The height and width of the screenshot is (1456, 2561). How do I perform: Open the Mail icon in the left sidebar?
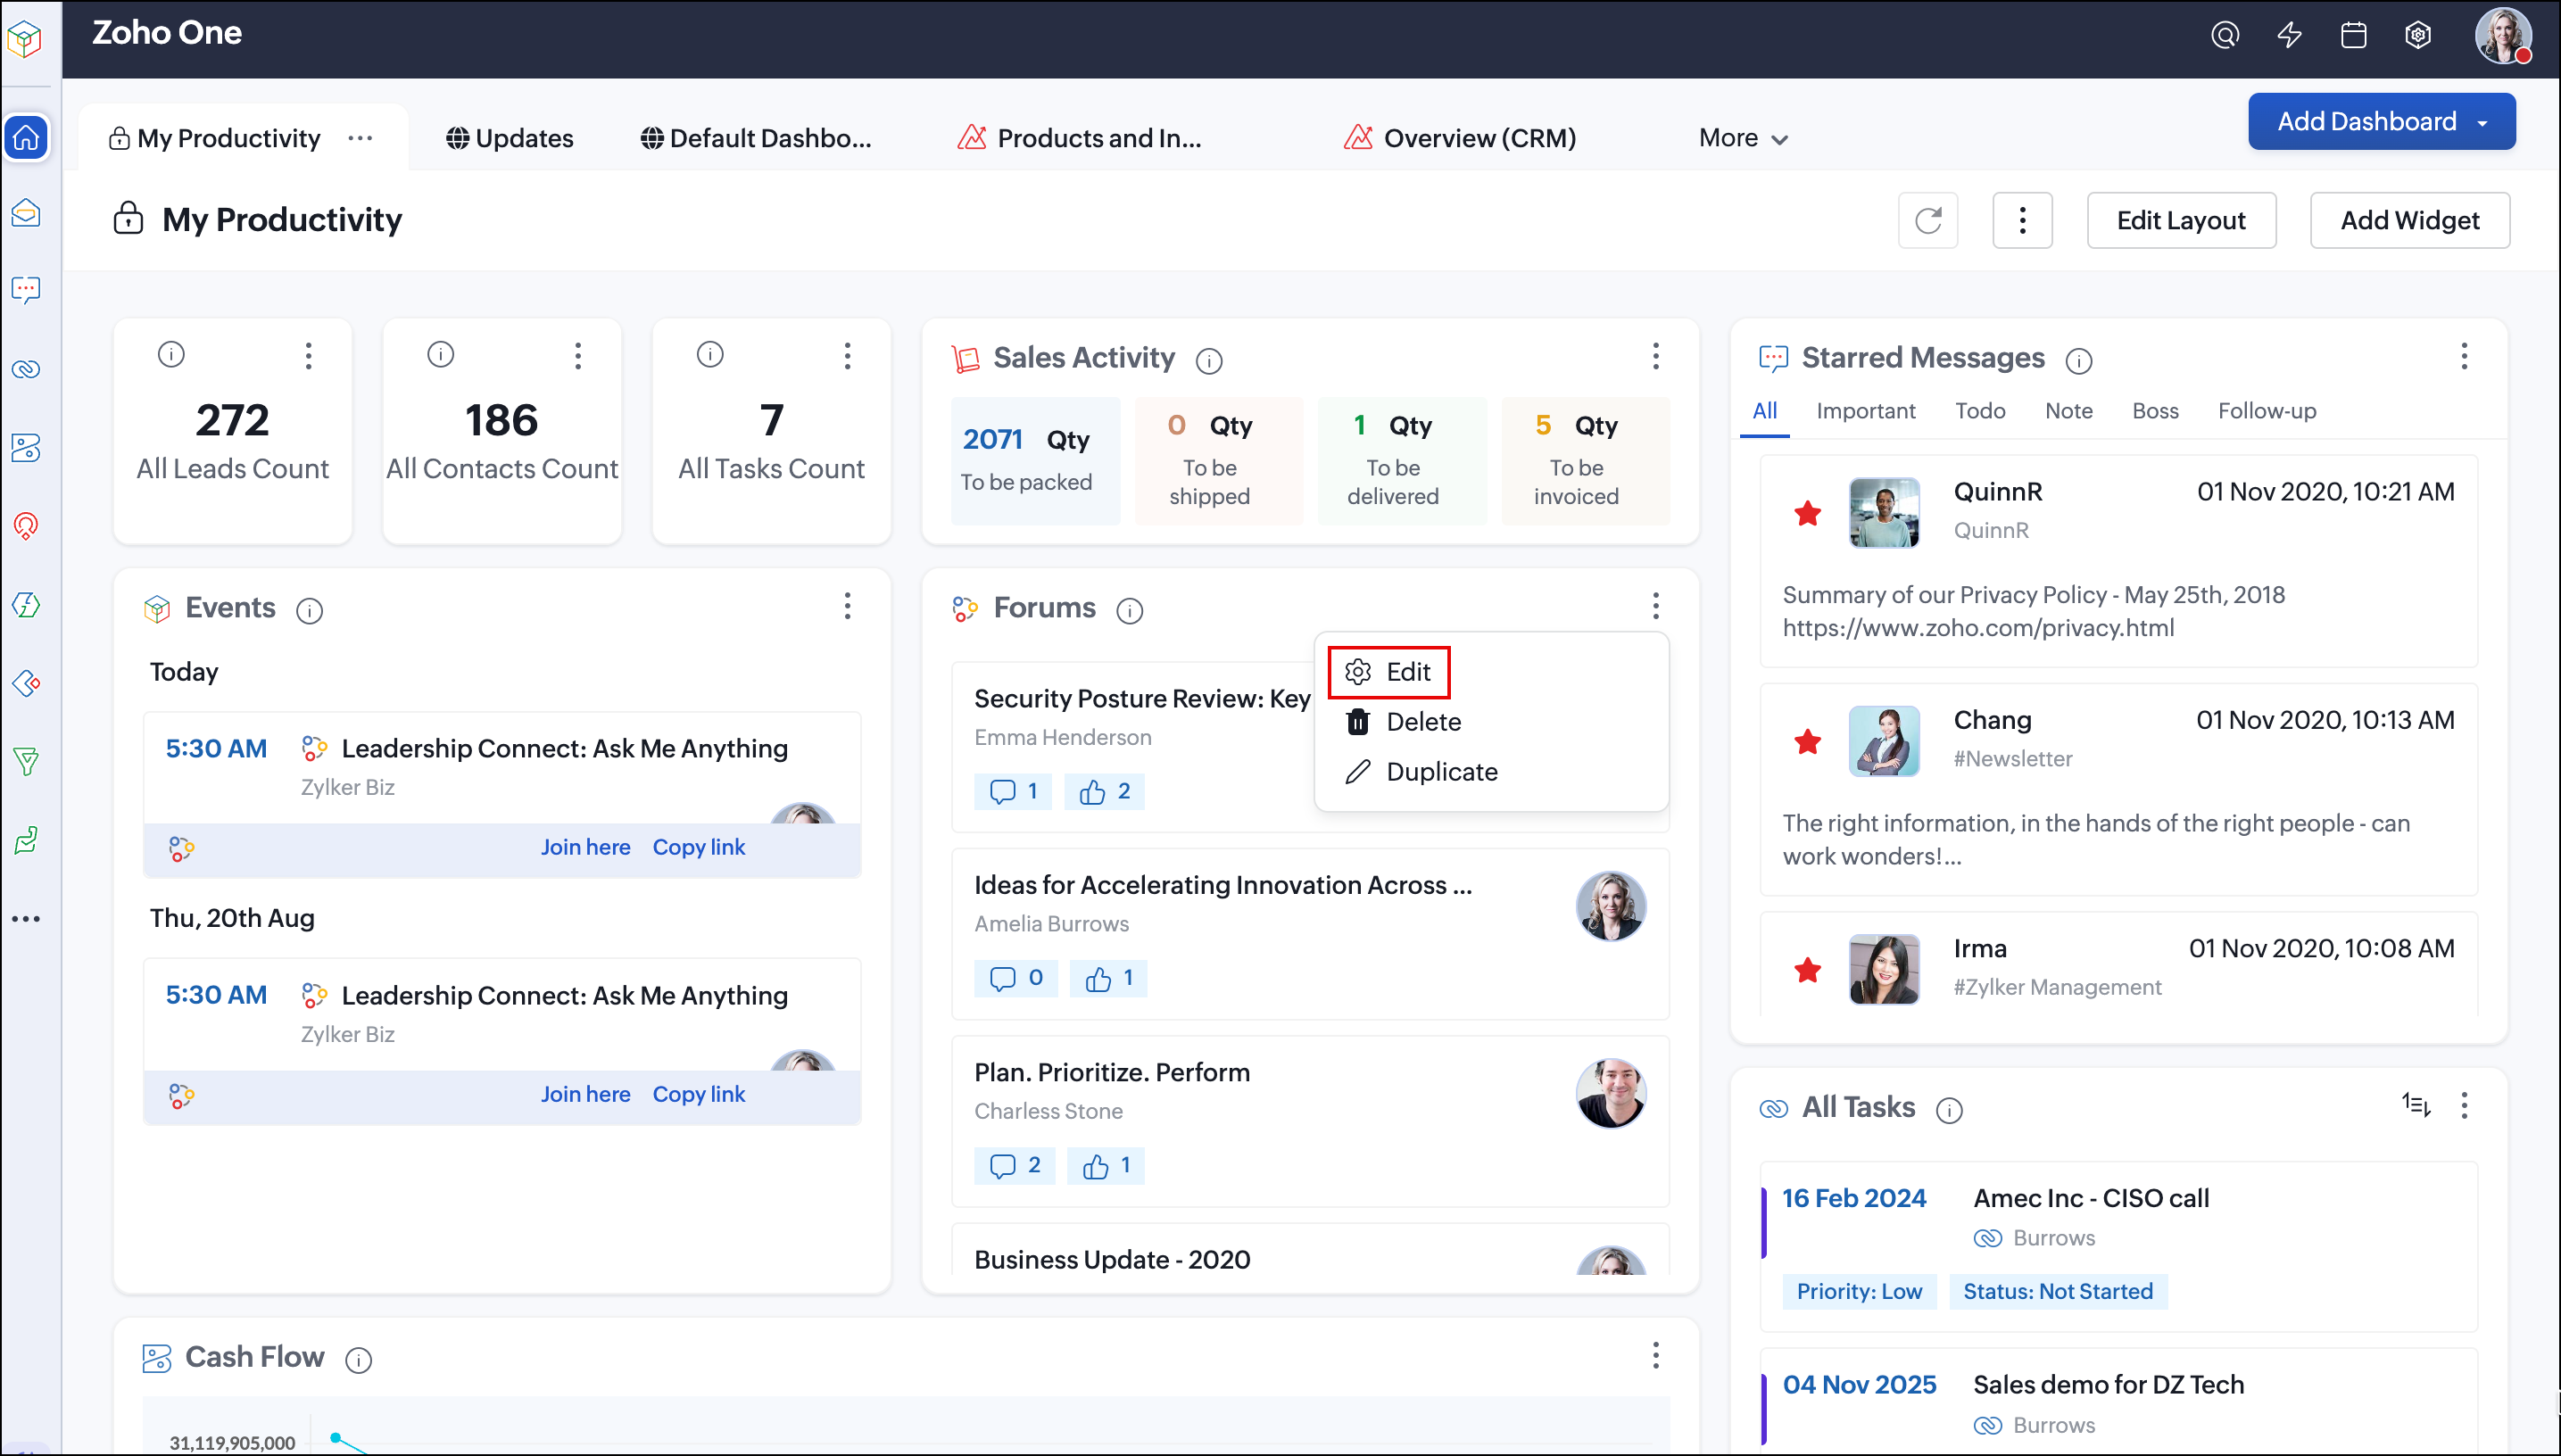[27, 213]
